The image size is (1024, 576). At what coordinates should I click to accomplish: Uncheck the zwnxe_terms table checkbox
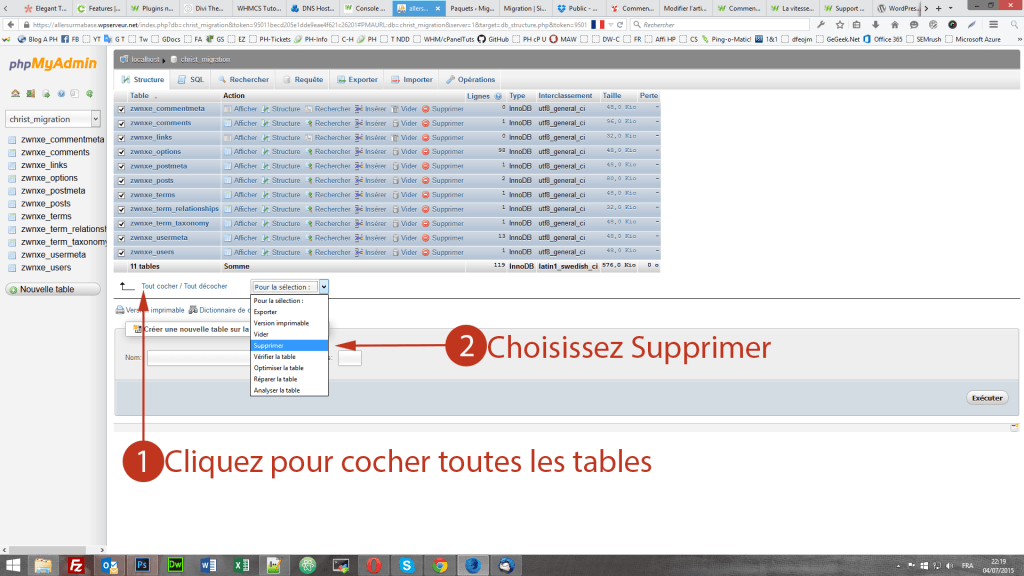[x=121, y=195]
